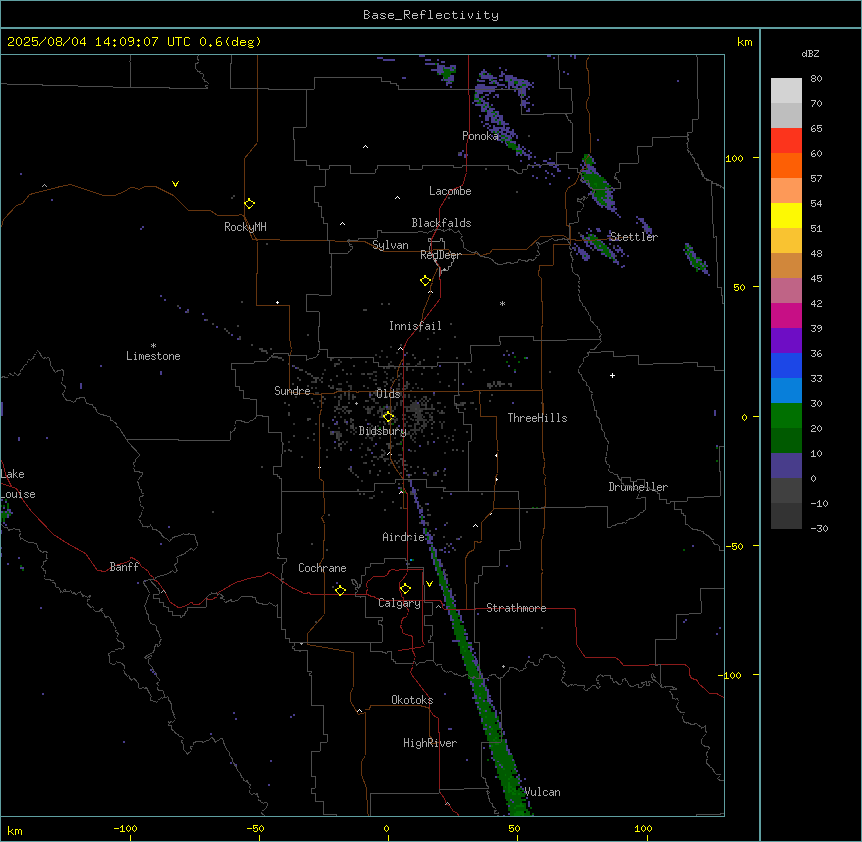Click the Didsbury map label
Image resolution: width=862 pixels, height=842 pixels.
click(383, 431)
